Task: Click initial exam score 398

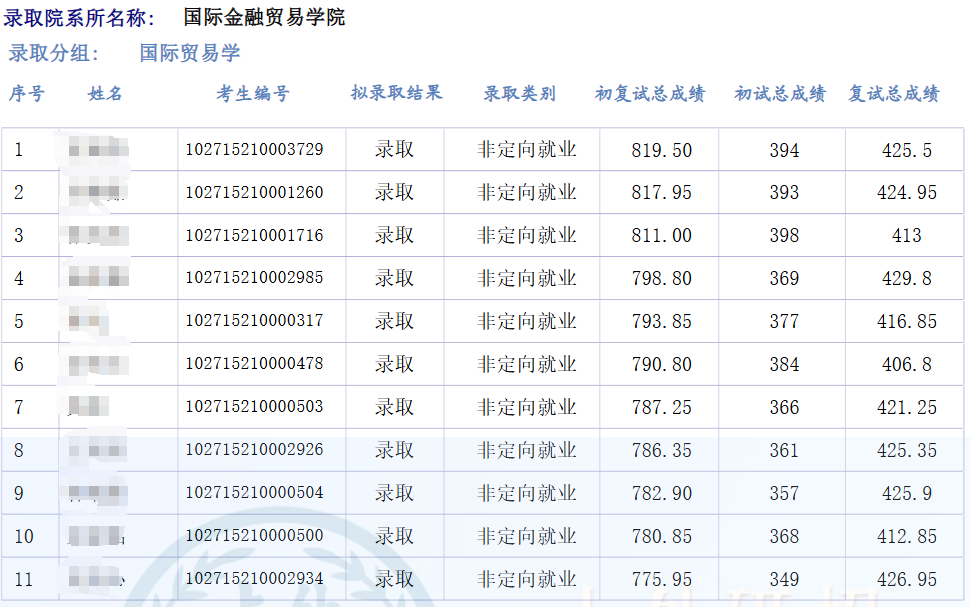Action: click(x=784, y=236)
